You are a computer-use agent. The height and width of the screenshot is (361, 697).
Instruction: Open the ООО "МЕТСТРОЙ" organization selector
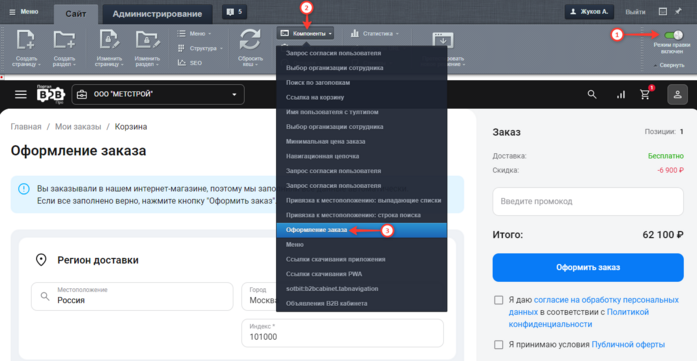point(158,95)
